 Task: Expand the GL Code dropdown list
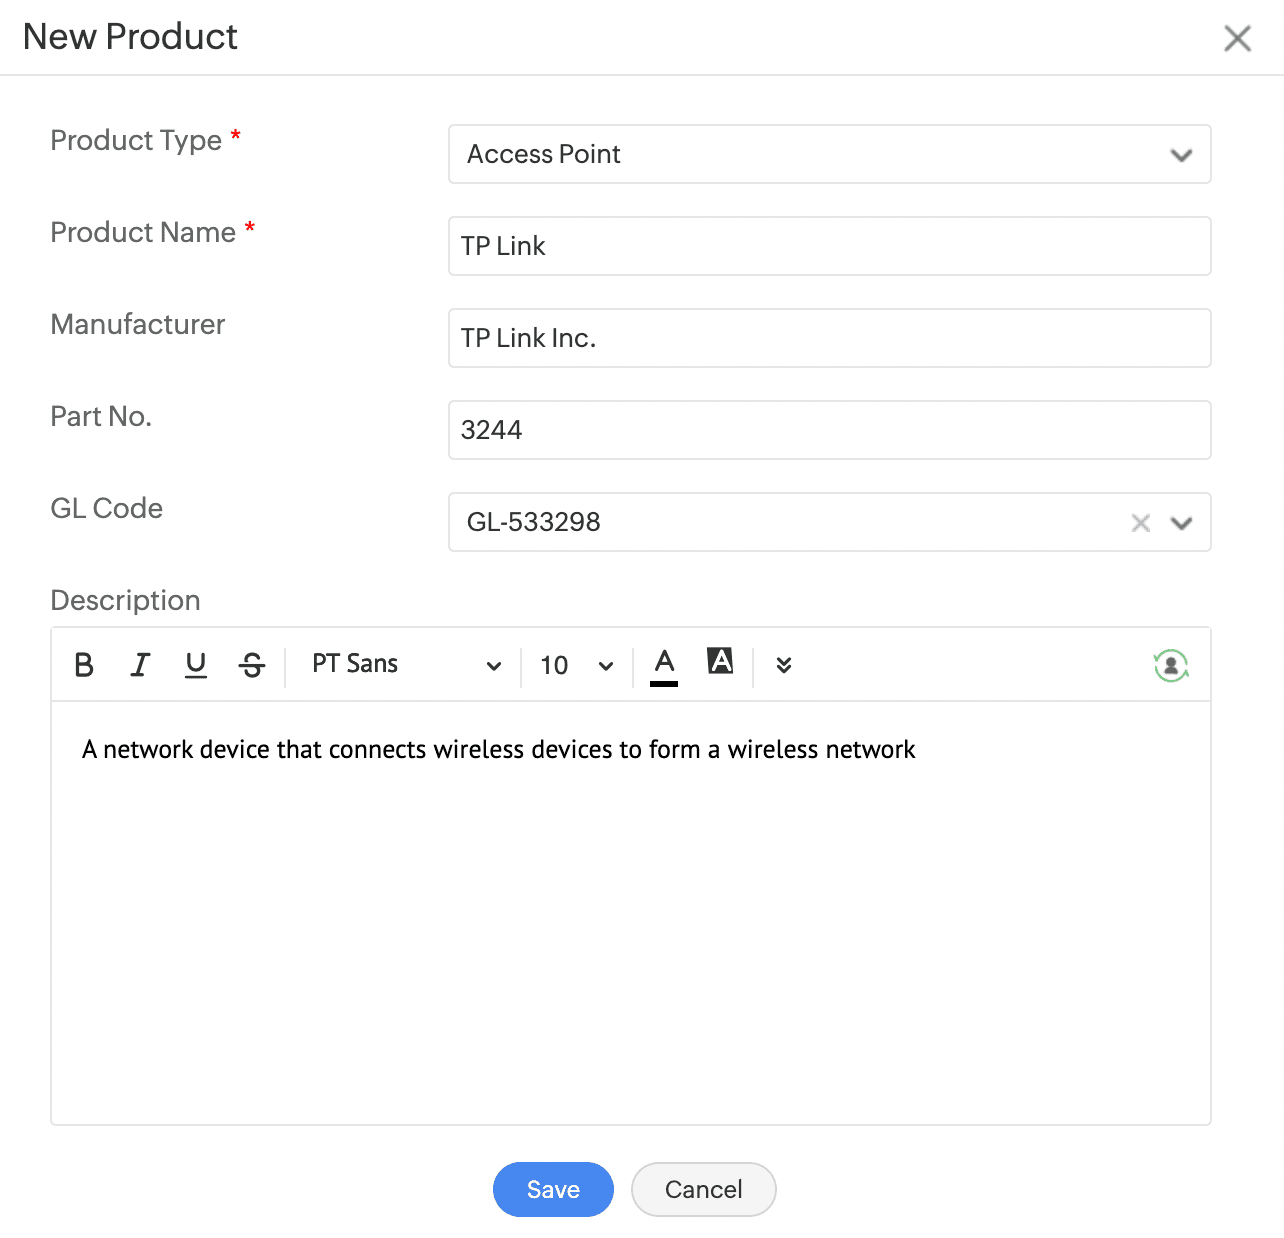(x=1182, y=523)
